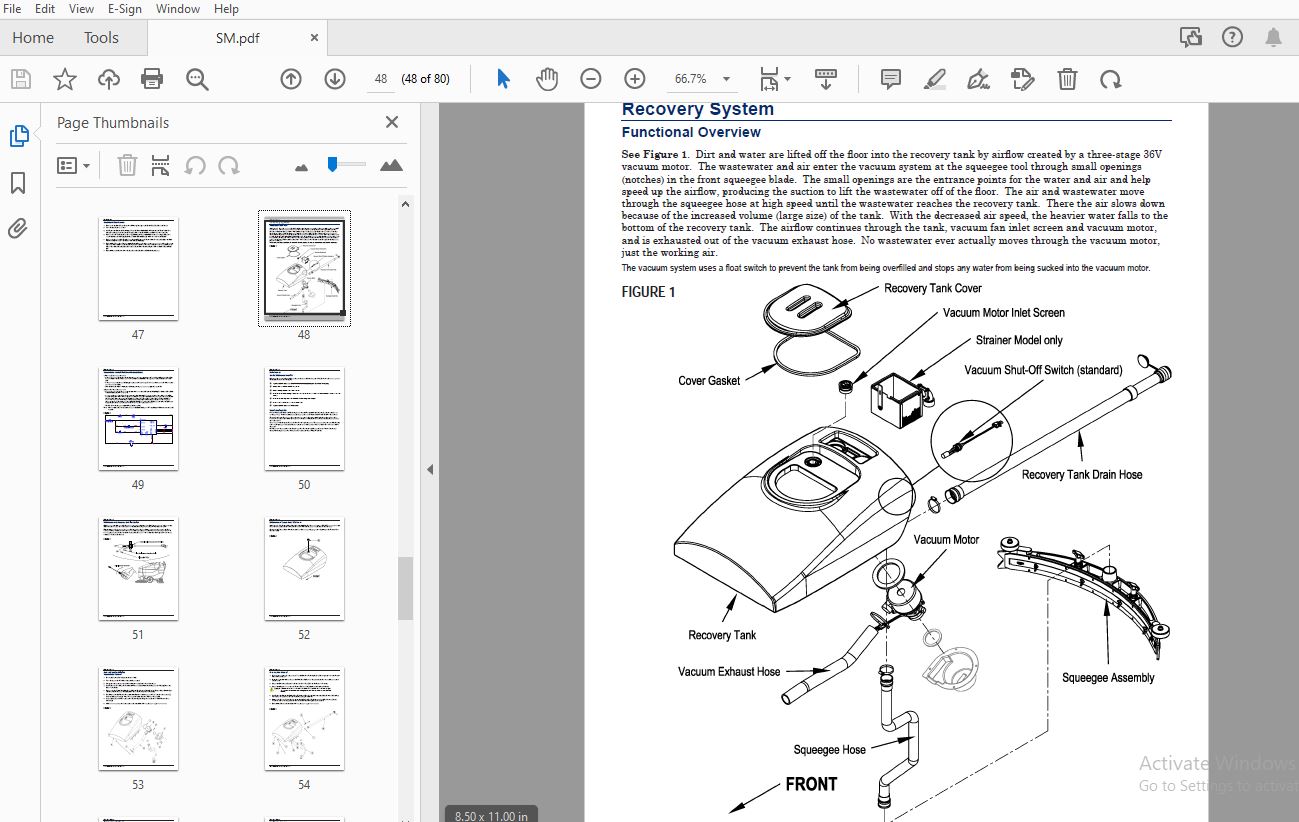Screen dimensions: 1299x822
Task: Enlarge thumbnail size large mountain icon
Action: pos(391,165)
